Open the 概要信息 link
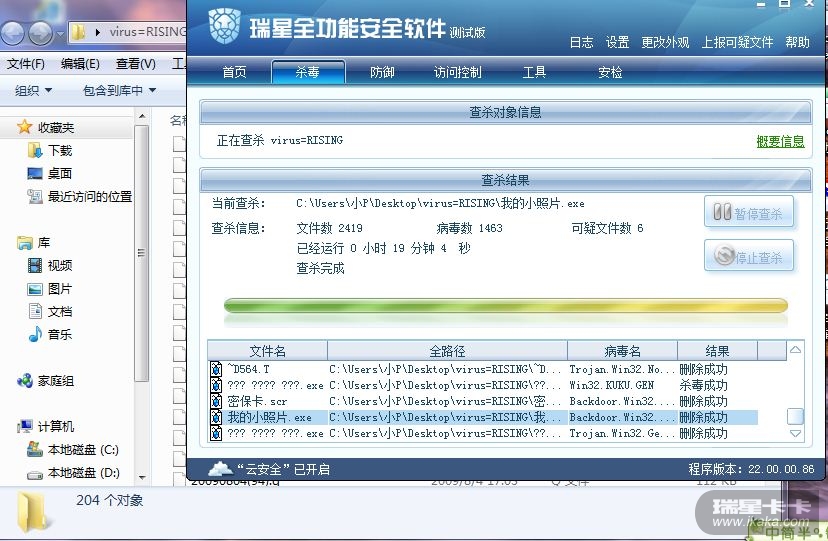This screenshot has height=541, width=828. coord(780,141)
